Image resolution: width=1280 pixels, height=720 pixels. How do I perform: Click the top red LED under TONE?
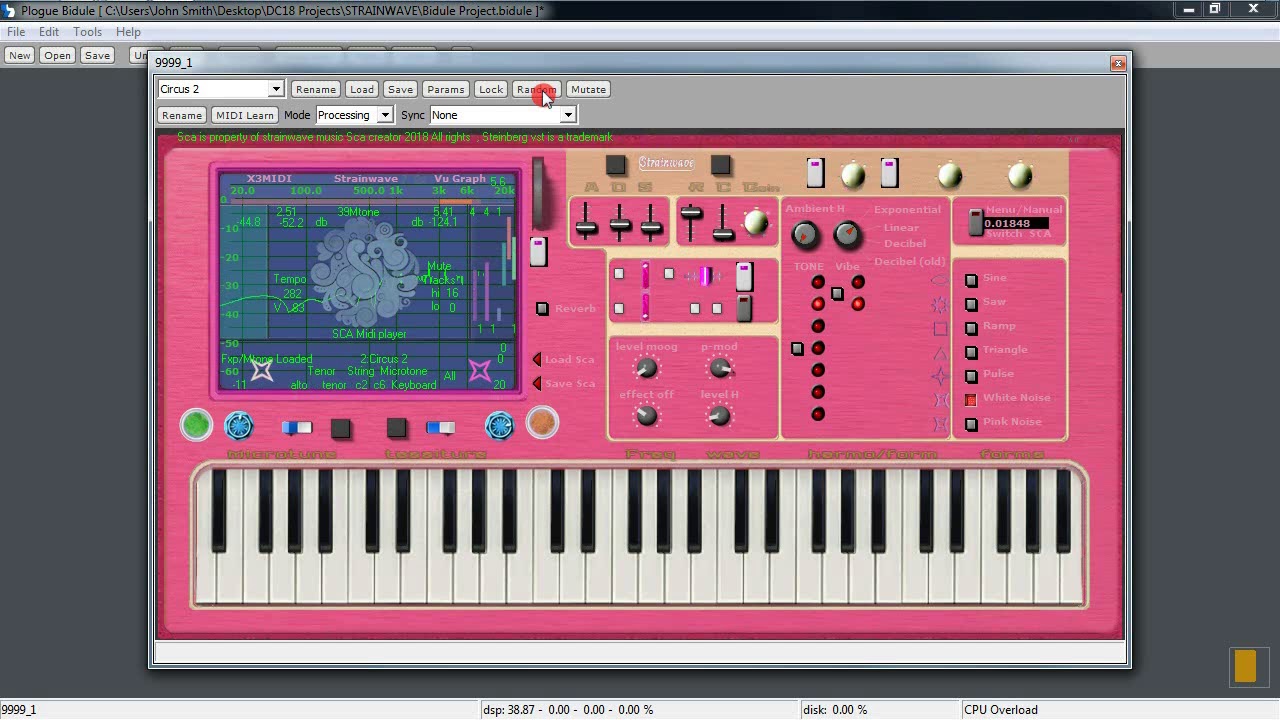(x=818, y=283)
